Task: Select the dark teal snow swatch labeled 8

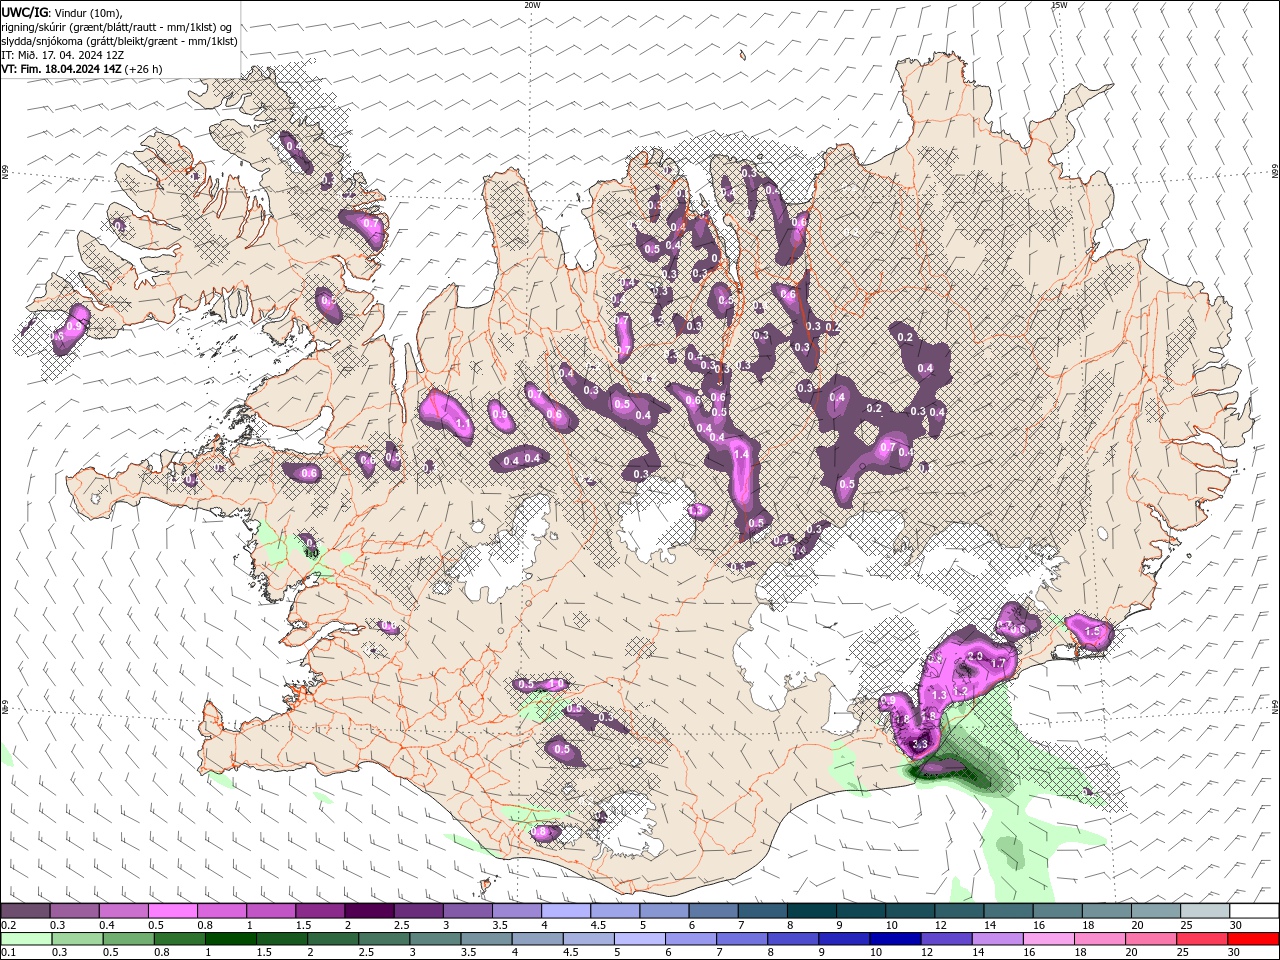Action: [x=812, y=911]
